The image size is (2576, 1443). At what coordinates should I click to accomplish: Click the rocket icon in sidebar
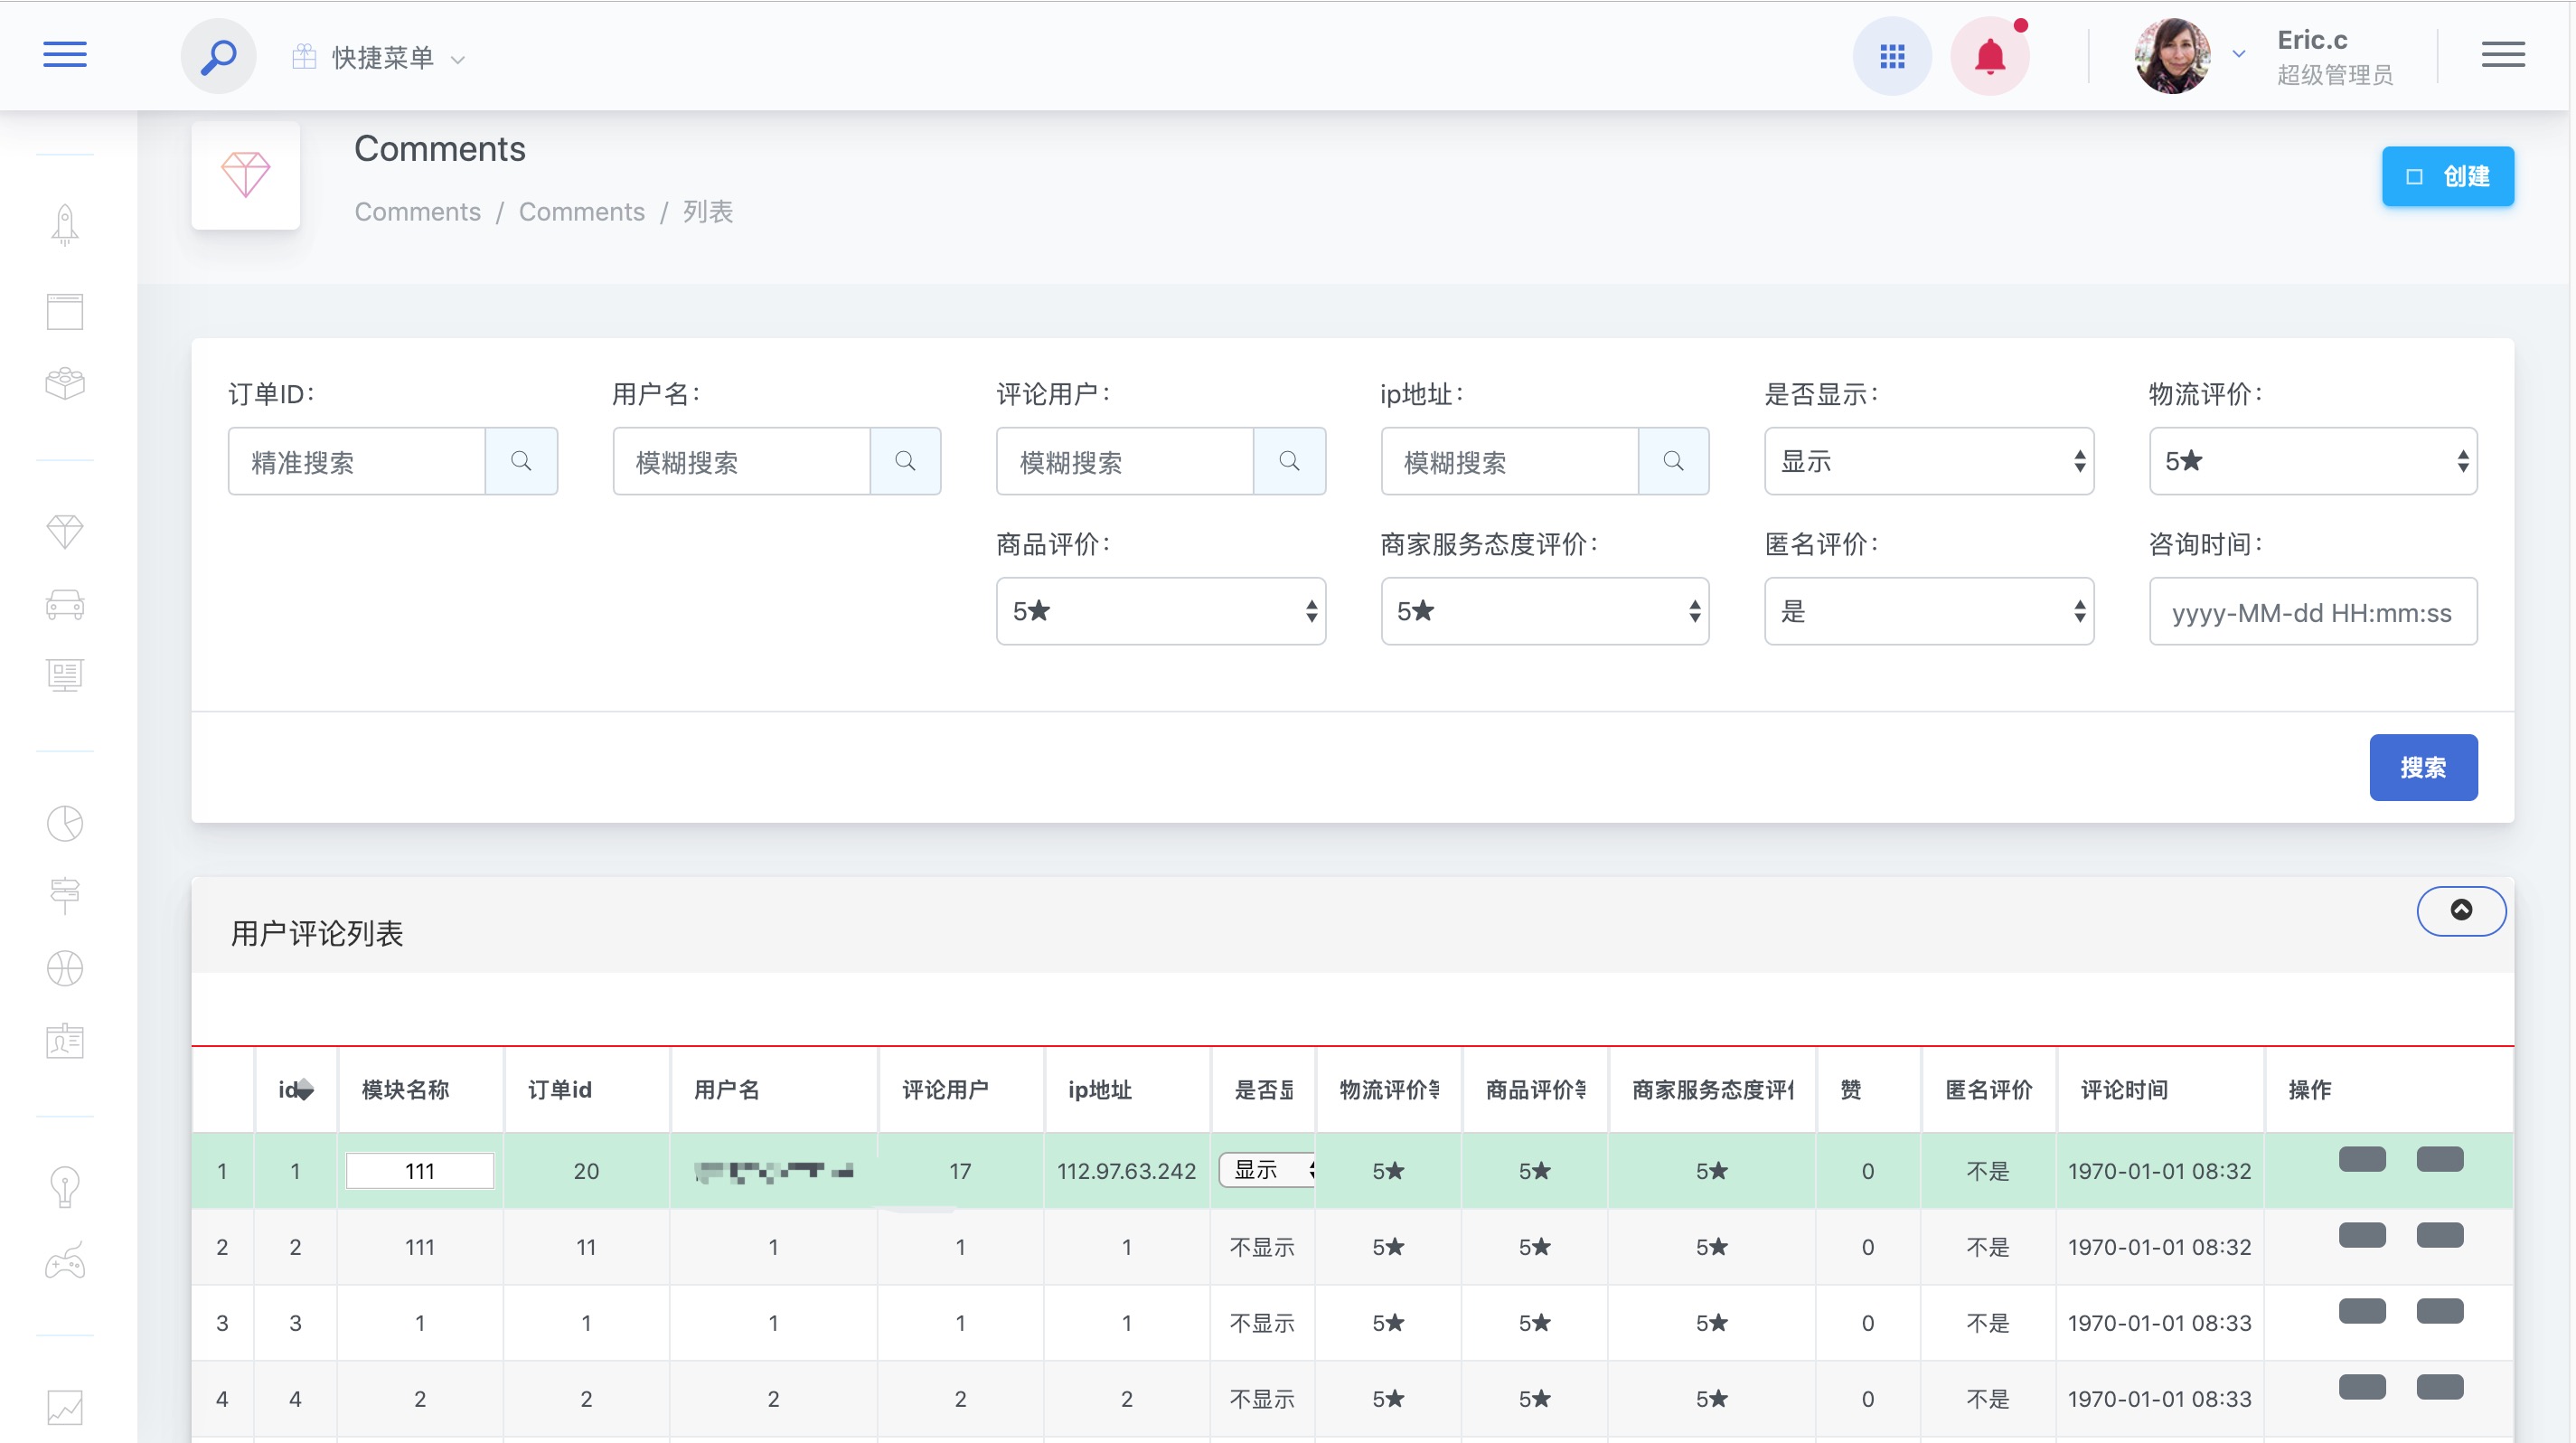(x=65, y=225)
